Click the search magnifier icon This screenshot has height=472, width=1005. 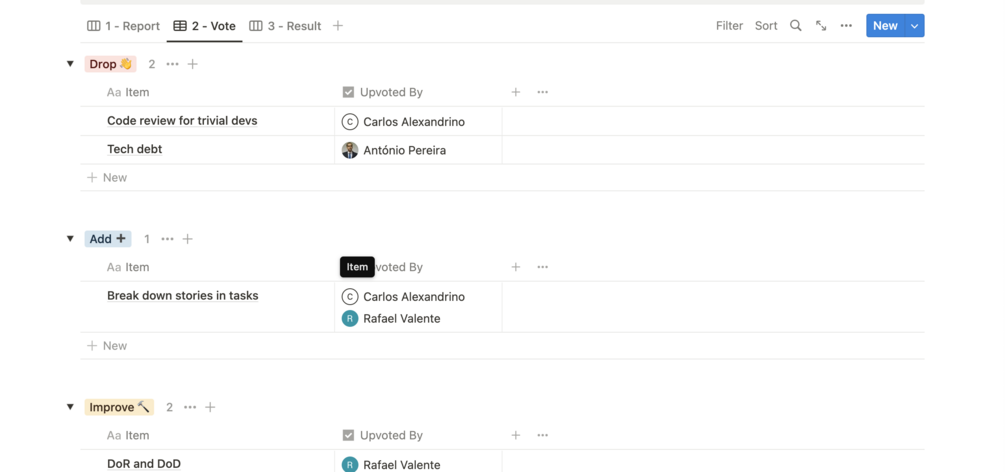796,26
